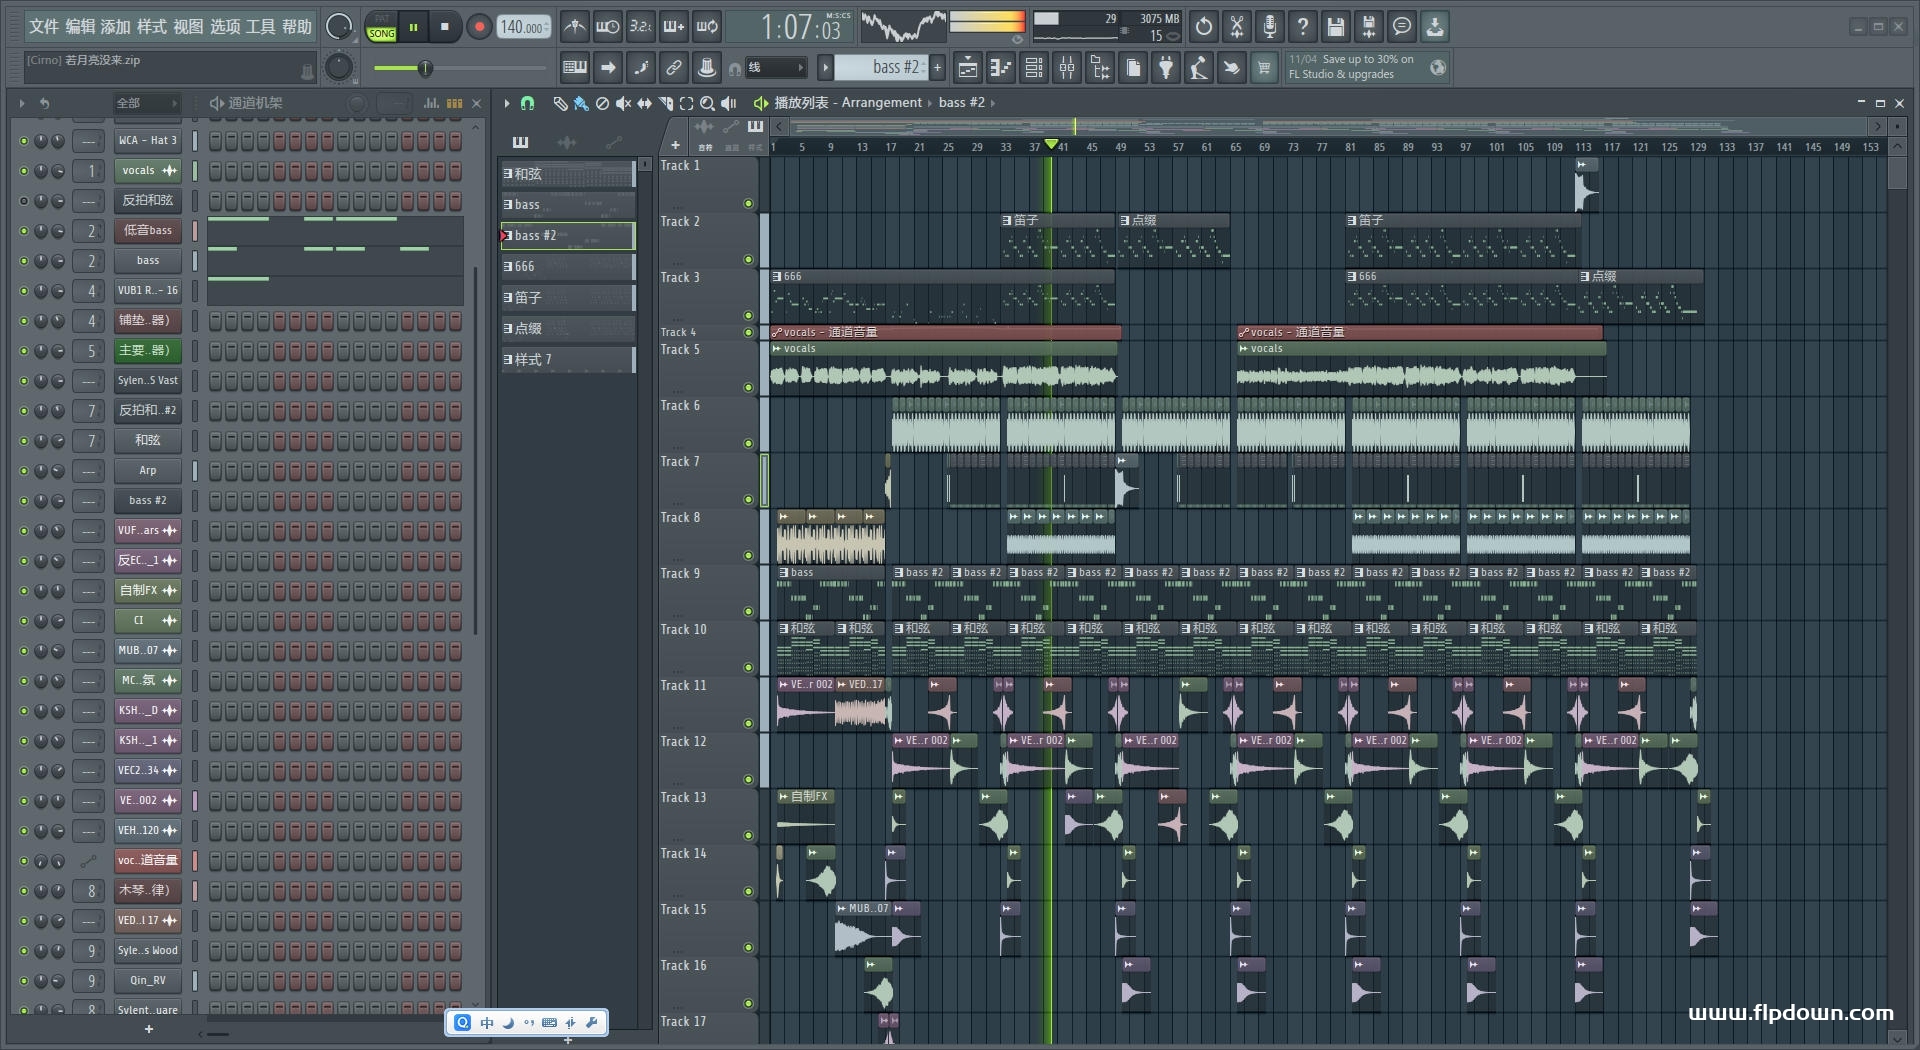Toggle Pat/Song mode switch
This screenshot has width=1920, height=1050.
[x=381, y=27]
